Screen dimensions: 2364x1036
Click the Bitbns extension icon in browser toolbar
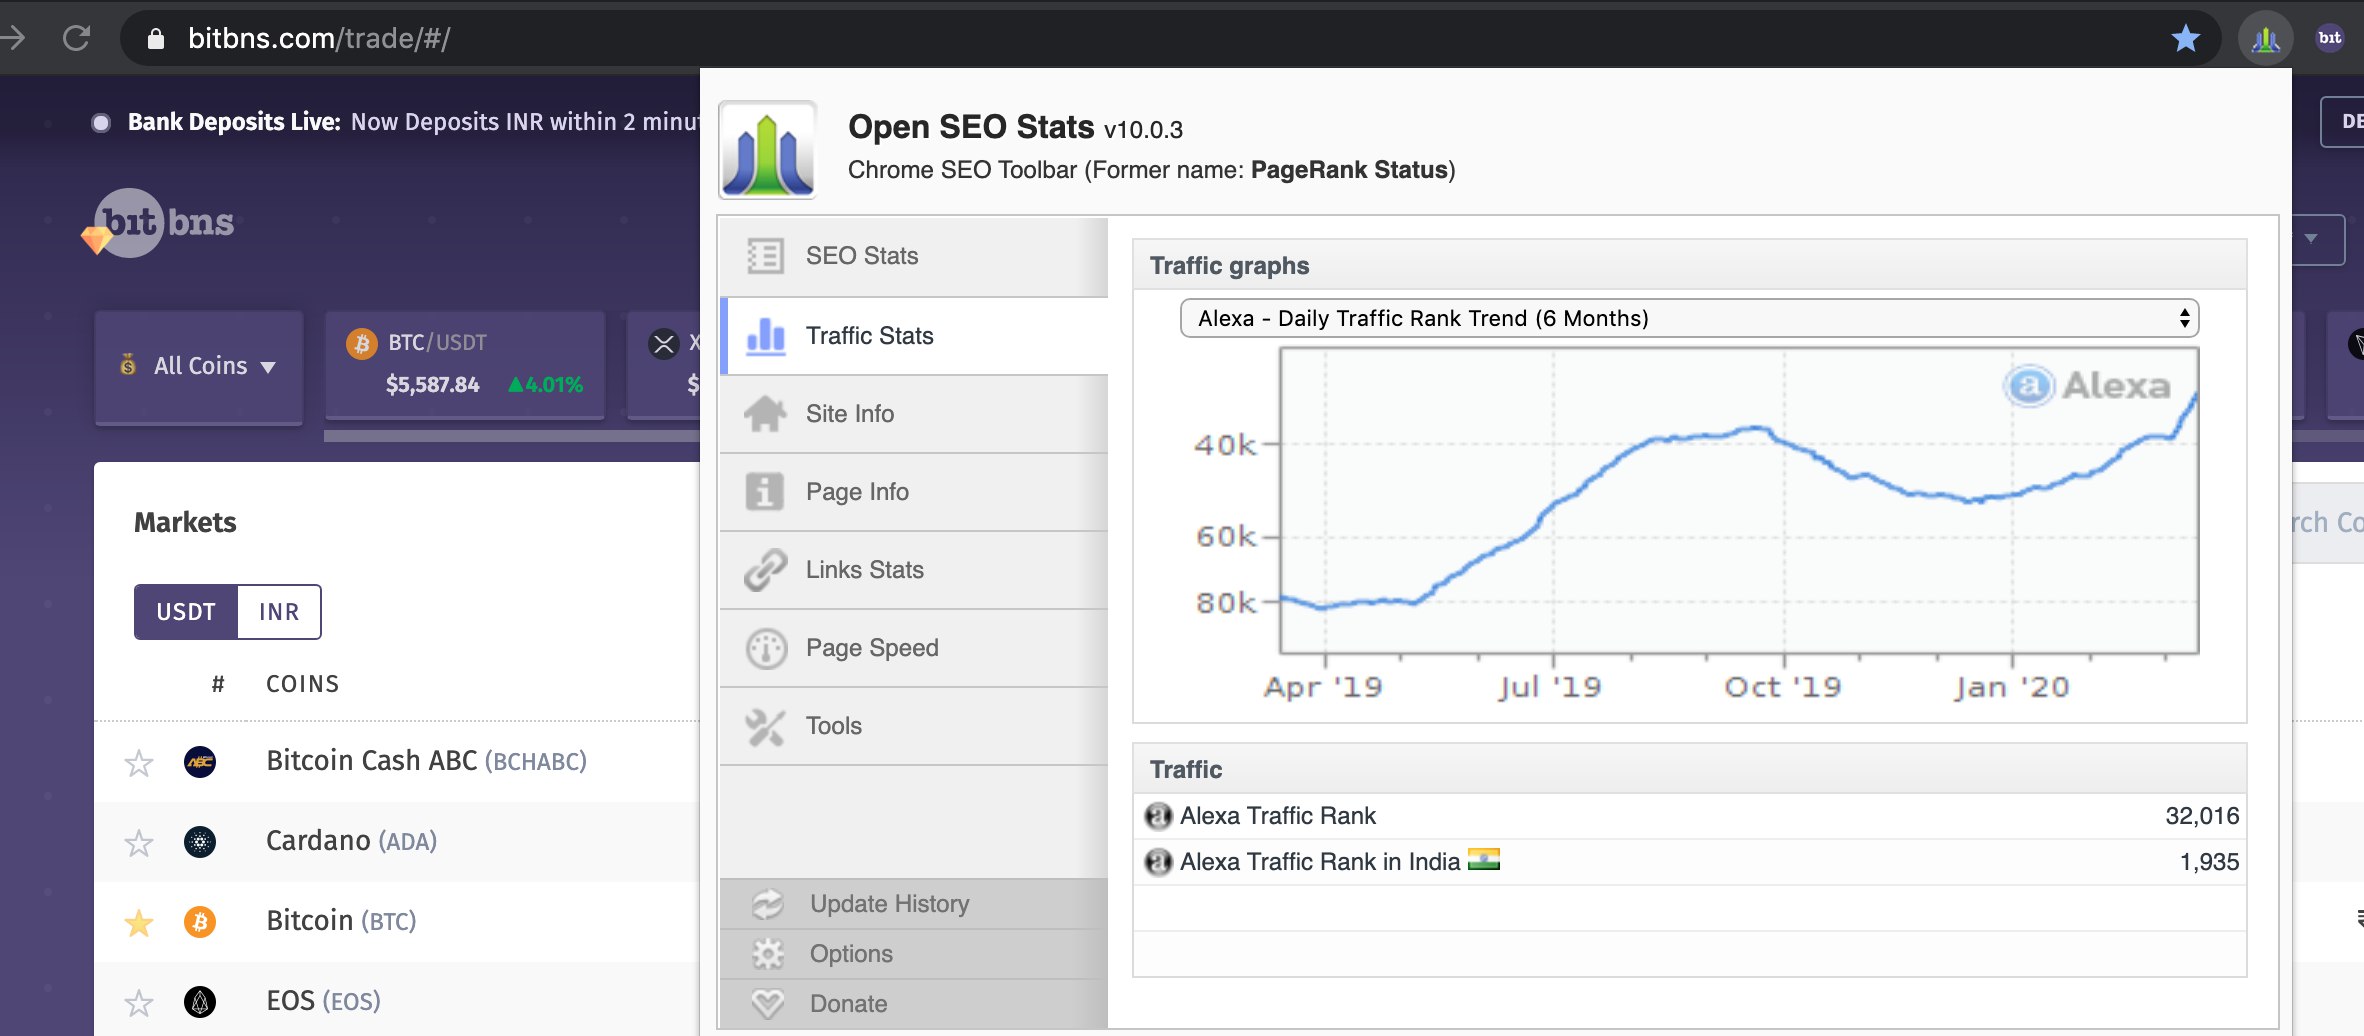tap(2330, 38)
